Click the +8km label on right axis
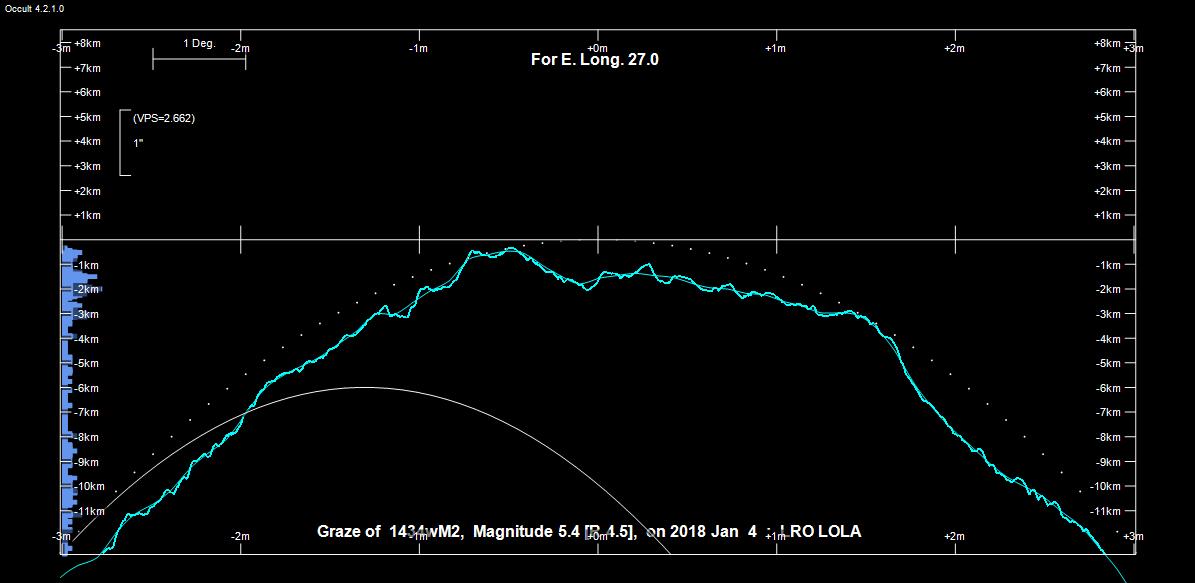The image size is (1195, 583). tap(1108, 44)
